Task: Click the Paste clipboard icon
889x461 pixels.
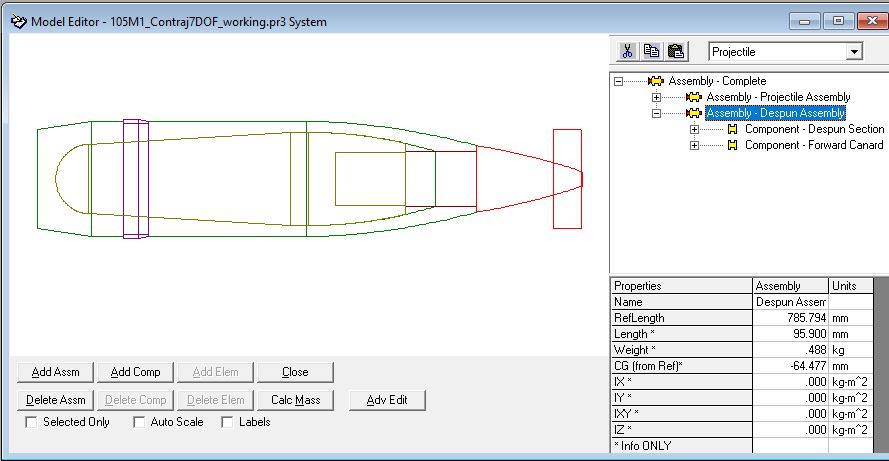Action: pyautogui.click(x=675, y=52)
